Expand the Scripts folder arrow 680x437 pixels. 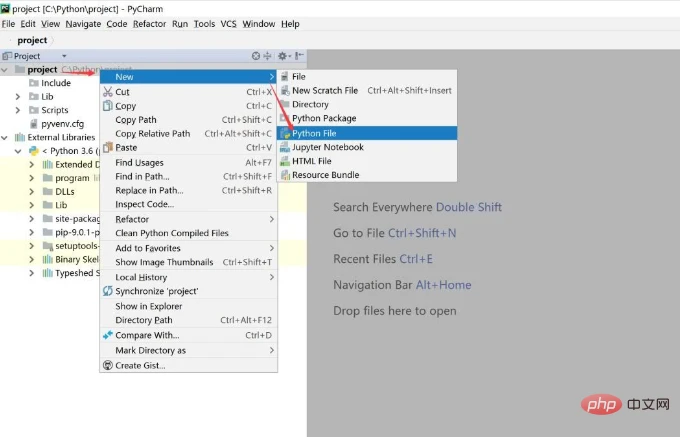[x=18, y=110]
